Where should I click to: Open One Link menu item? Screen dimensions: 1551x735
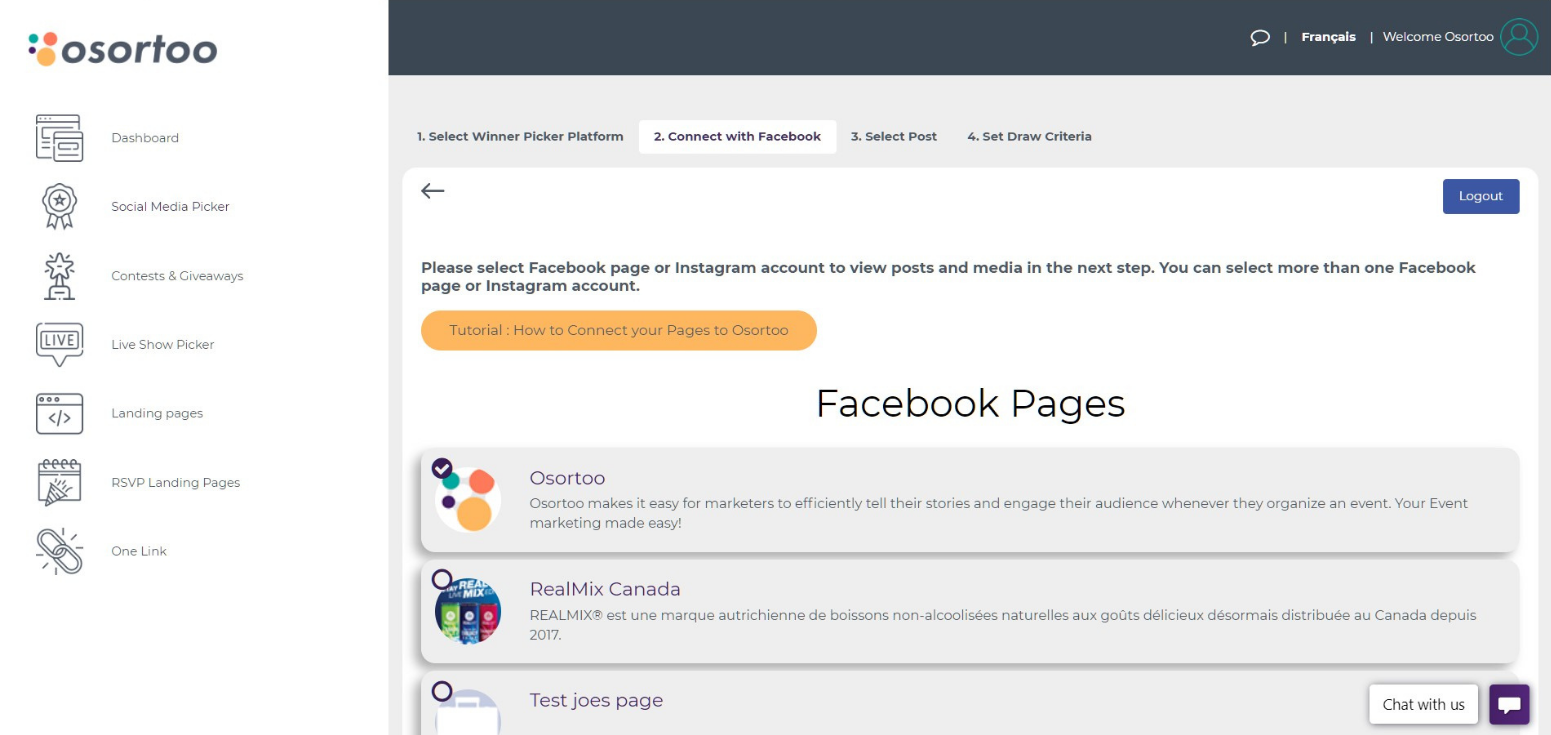pyautogui.click(x=139, y=551)
